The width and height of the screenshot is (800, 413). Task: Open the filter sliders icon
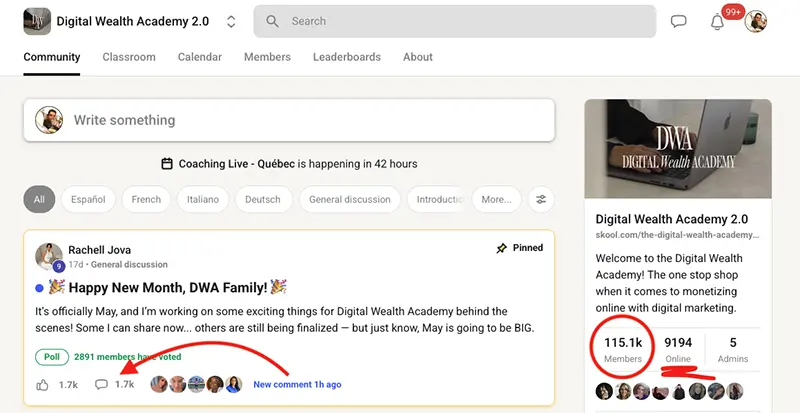pyautogui.click(x=541, y=200)
